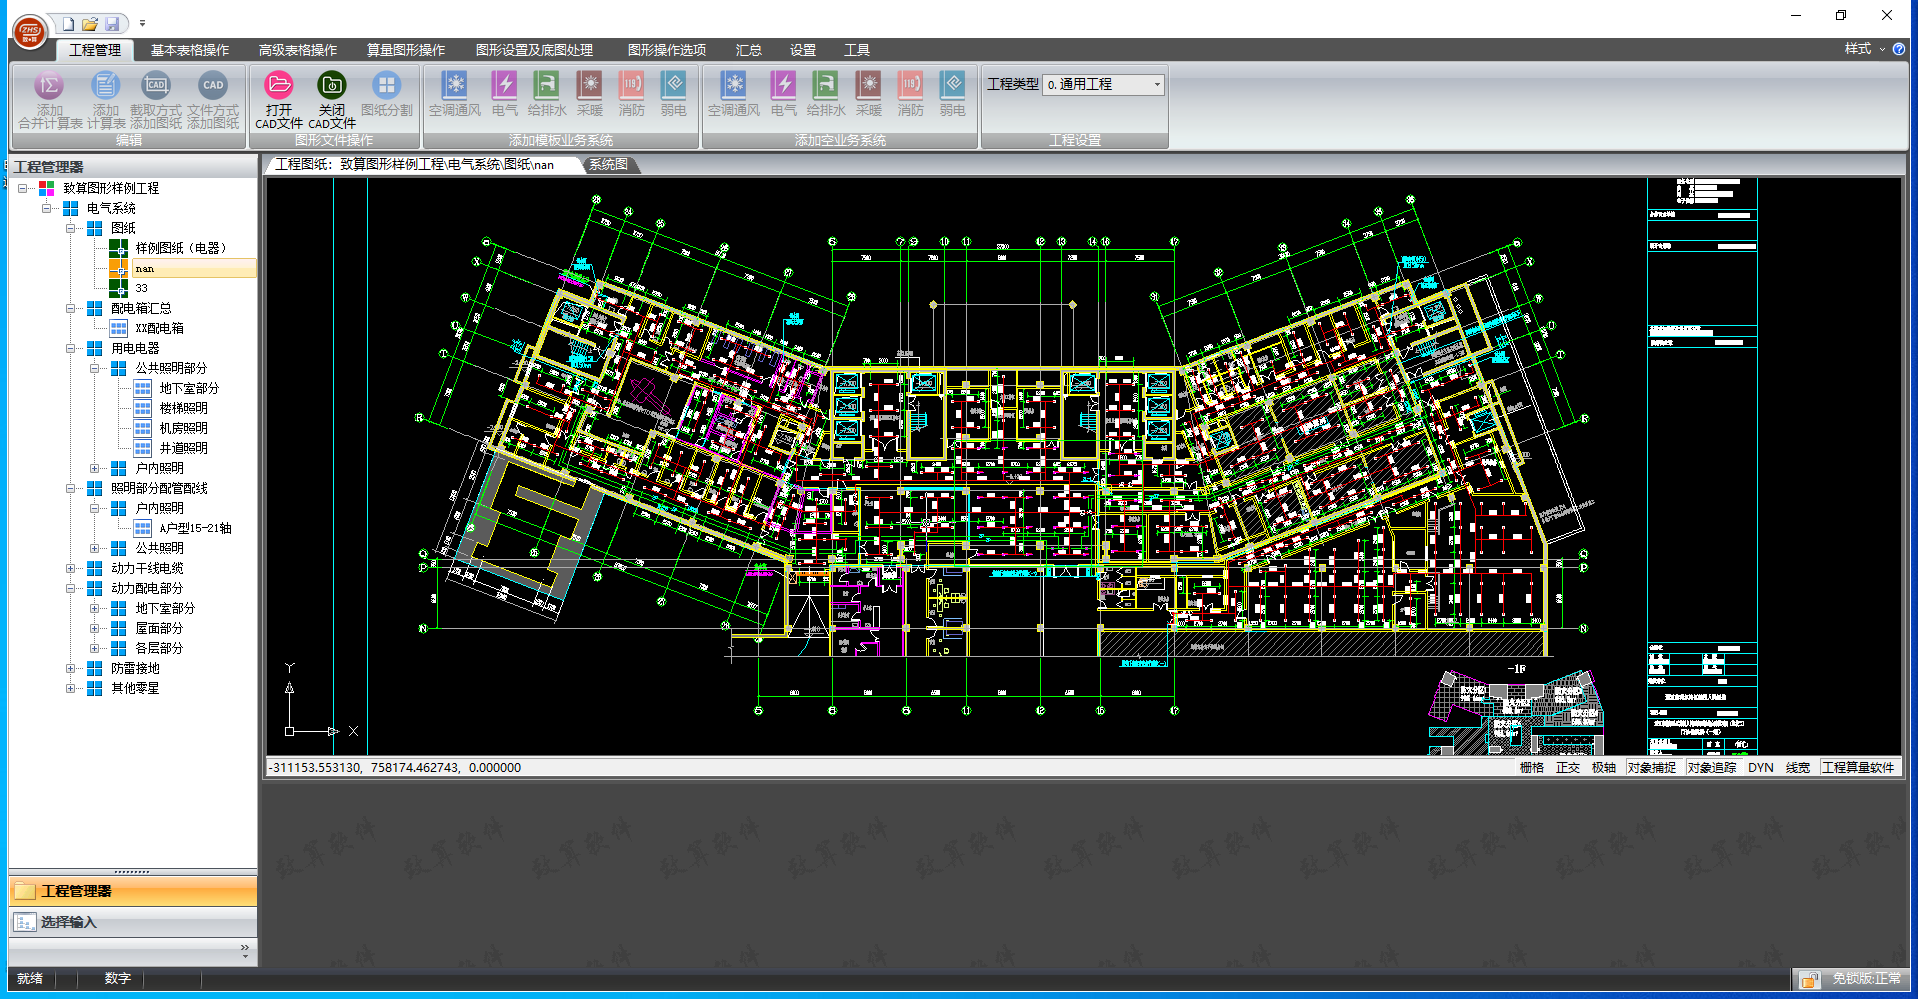Click 关闭CAD文件 icon
1918x999 pixels.
(x=332, y=99)
